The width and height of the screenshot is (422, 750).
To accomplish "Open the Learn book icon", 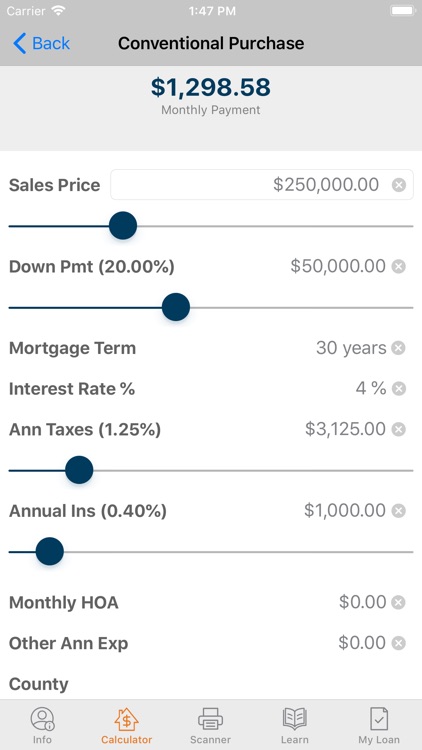I will (x=295, y=719).
